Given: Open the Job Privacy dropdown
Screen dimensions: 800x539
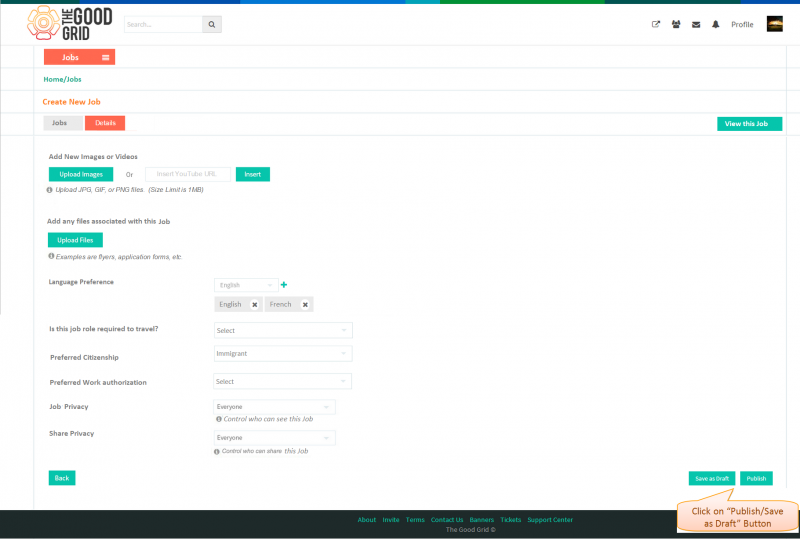Looking at the screenshot, I should point(274,407).
